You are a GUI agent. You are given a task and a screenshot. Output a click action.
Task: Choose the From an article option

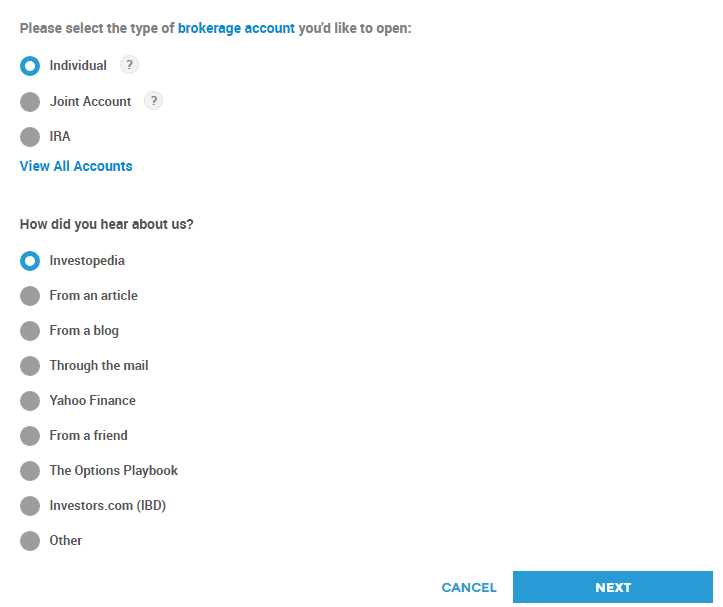pyautogui.click(x=30, y=296)
